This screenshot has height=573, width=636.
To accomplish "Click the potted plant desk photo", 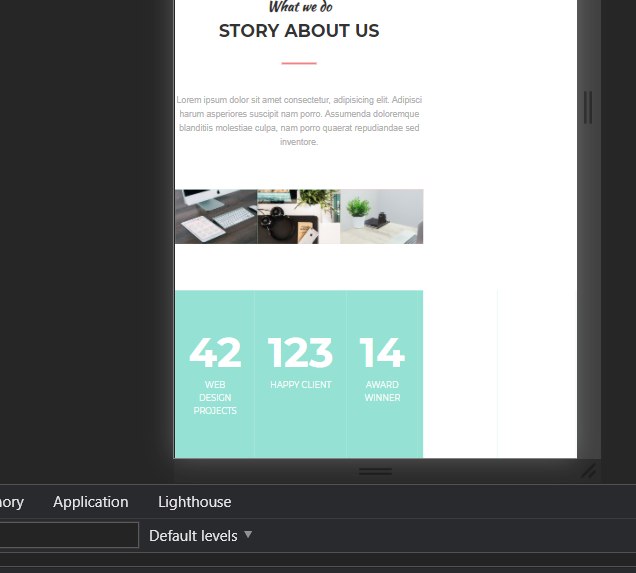I will coord(382,217).
